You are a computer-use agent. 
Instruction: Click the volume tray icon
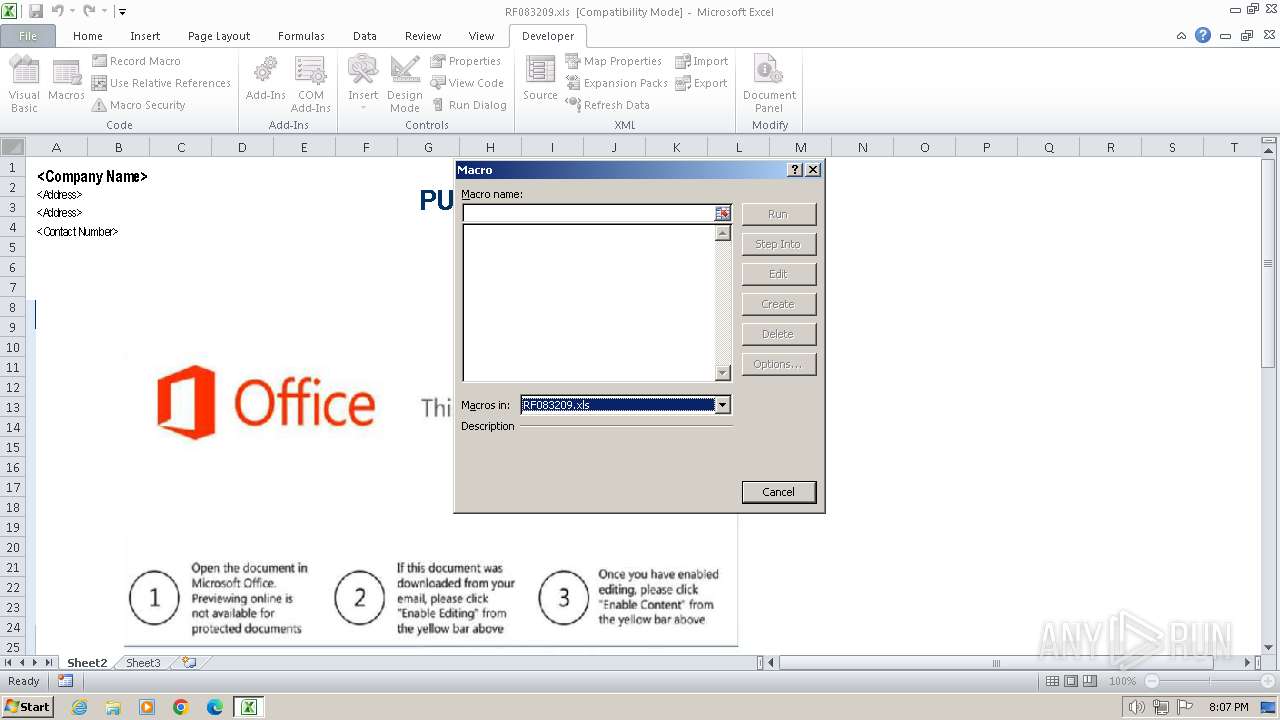pos(1136,707)
